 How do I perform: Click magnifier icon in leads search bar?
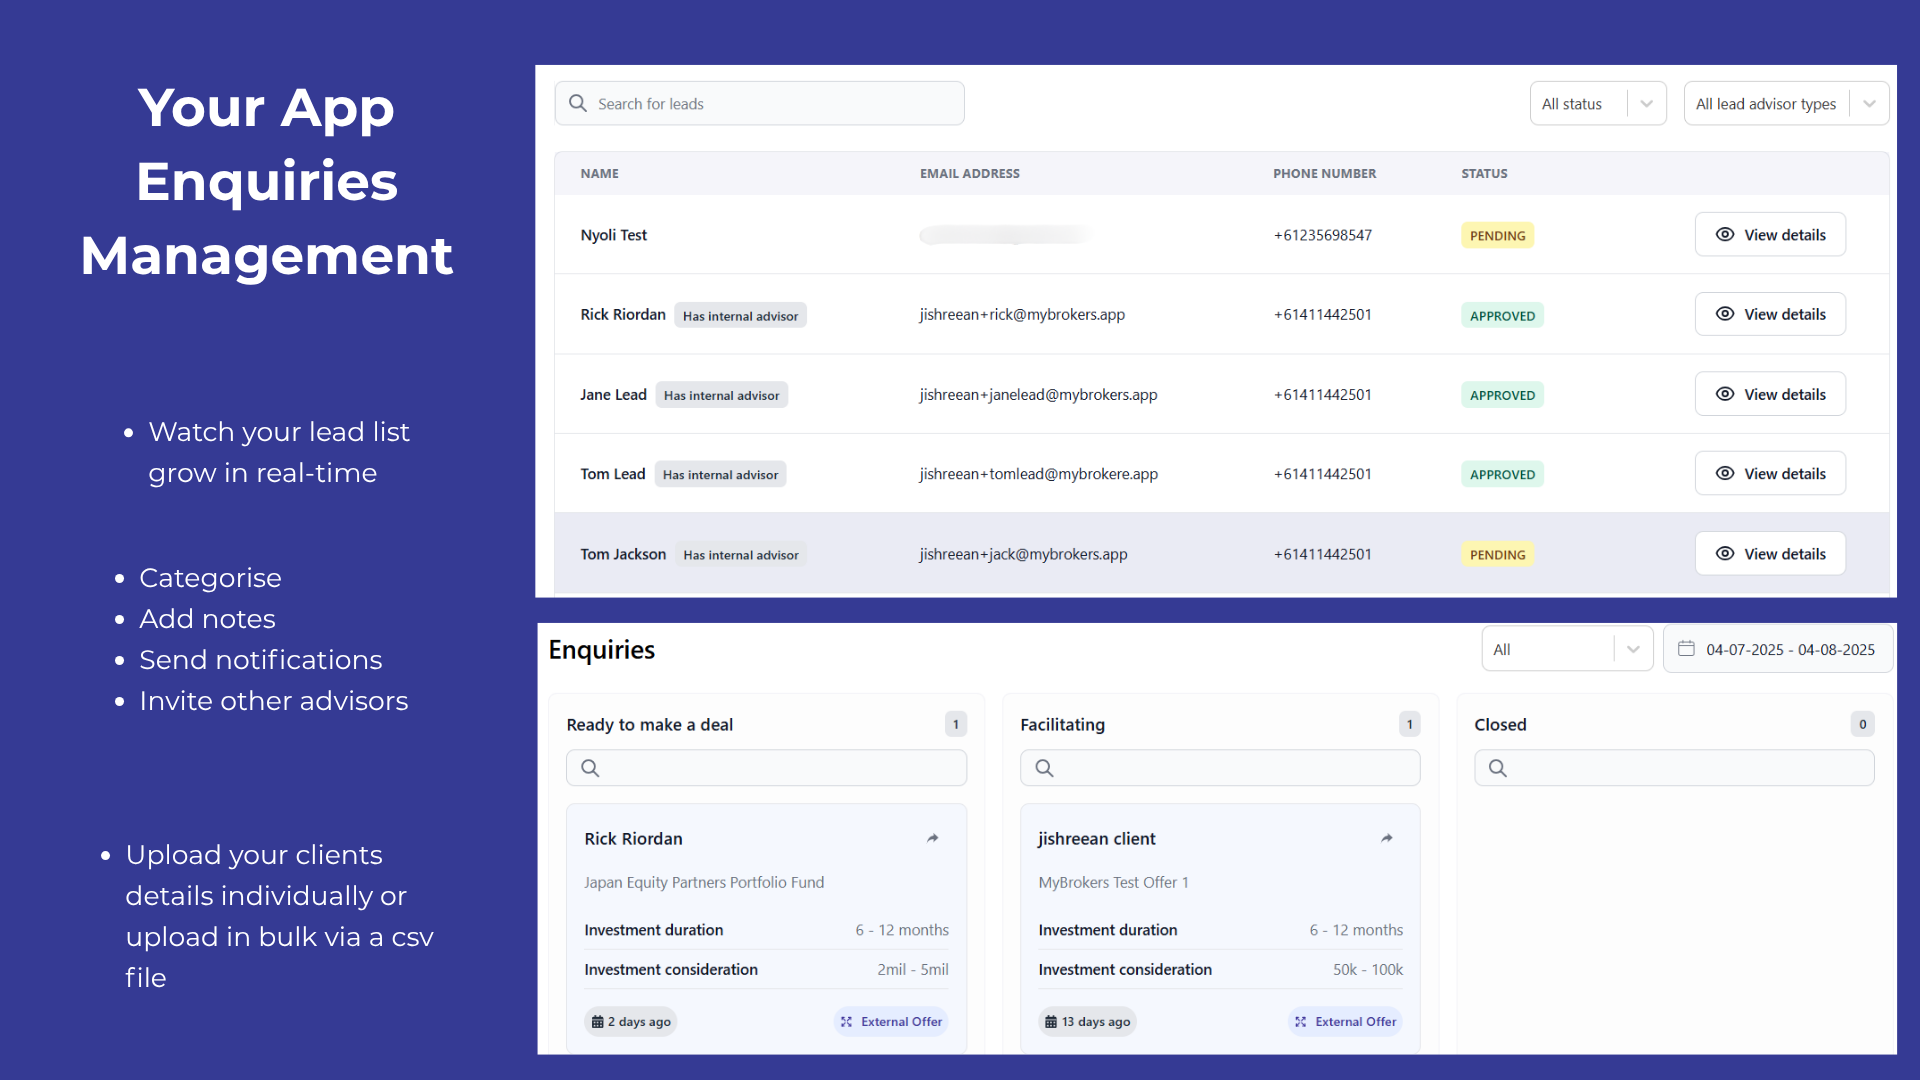pos(578,103)
